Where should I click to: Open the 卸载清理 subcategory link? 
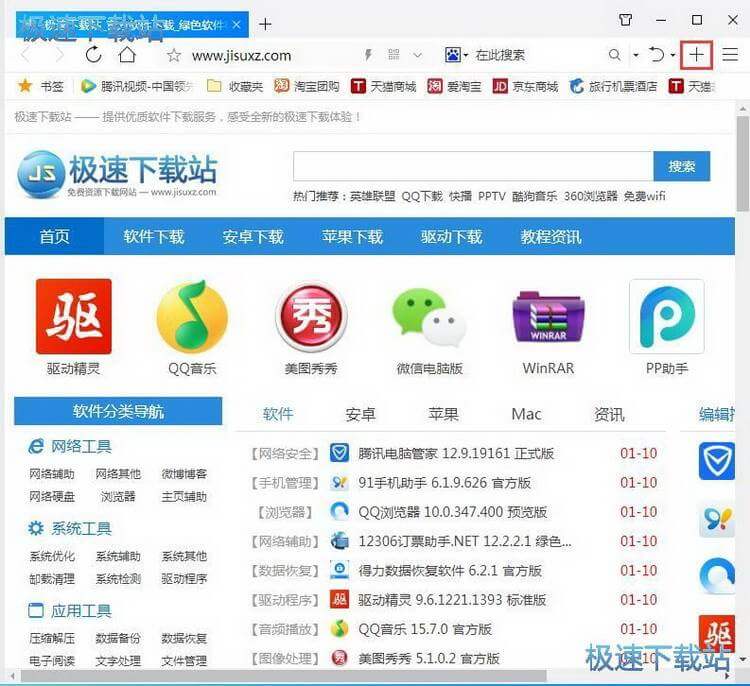[x=52, y=579]
